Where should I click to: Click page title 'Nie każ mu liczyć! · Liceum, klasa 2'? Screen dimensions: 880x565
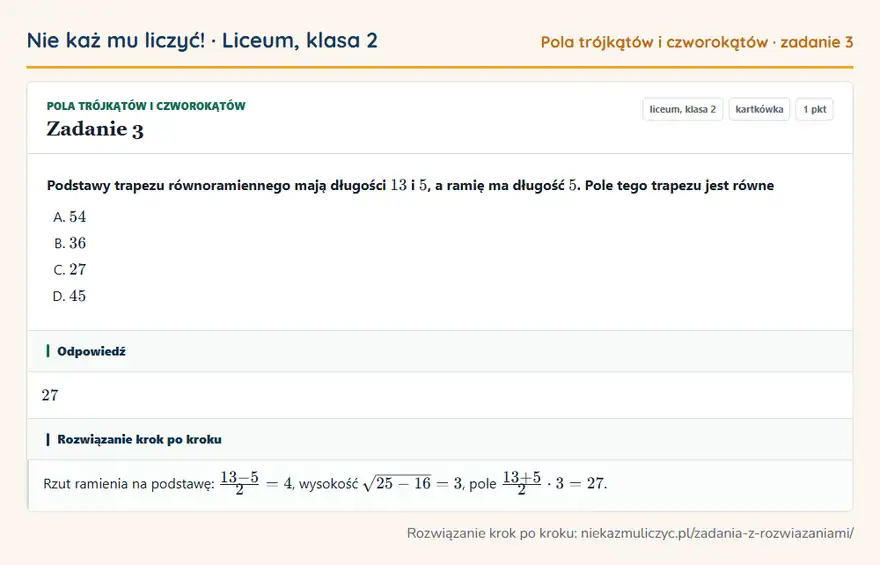click(202, 40)
